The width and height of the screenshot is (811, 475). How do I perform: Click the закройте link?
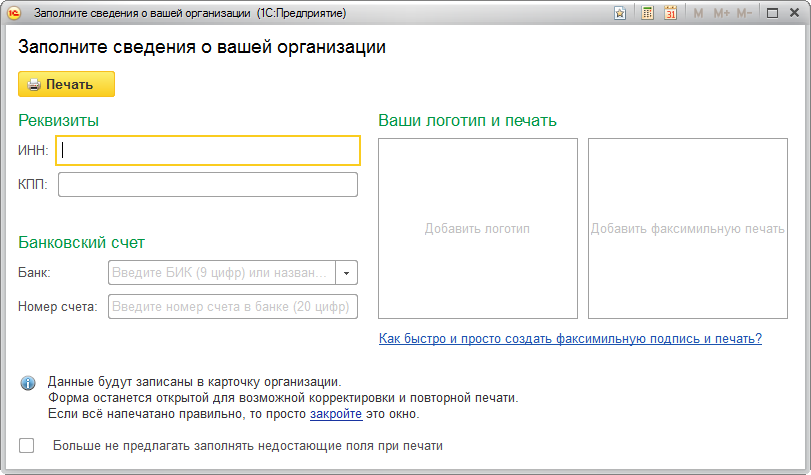(336, 414)
